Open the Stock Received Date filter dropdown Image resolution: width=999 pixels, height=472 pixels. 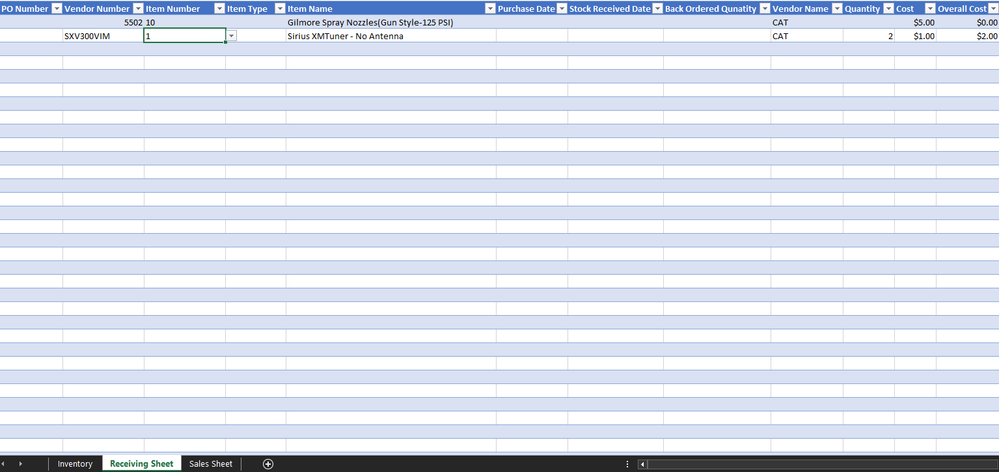click(657, 8)
